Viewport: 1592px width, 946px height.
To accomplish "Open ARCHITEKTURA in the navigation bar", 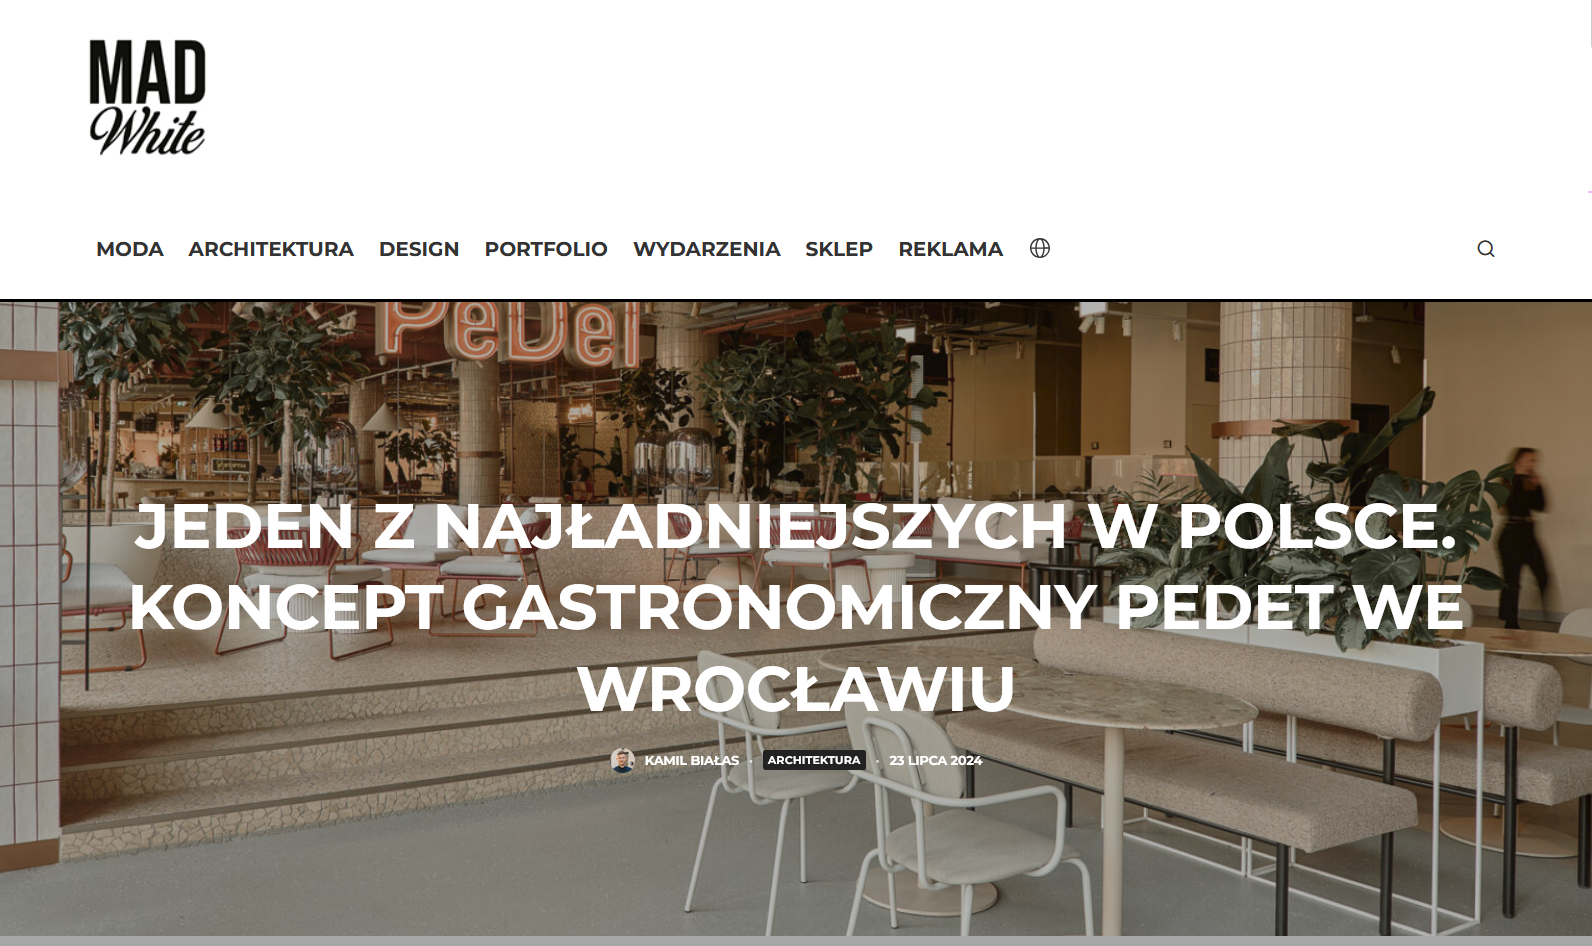I will [271, 249].
